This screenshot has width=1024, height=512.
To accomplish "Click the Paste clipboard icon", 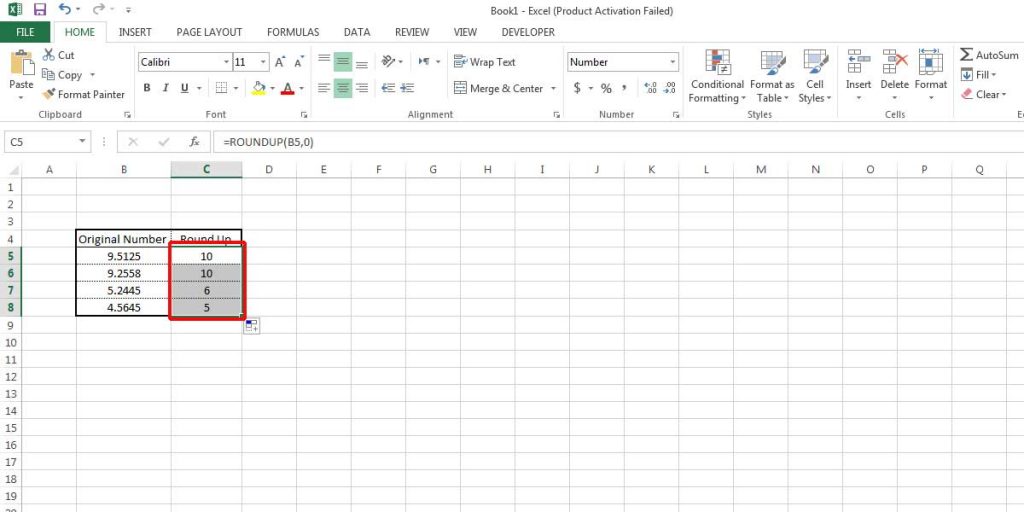I will 22,63.
